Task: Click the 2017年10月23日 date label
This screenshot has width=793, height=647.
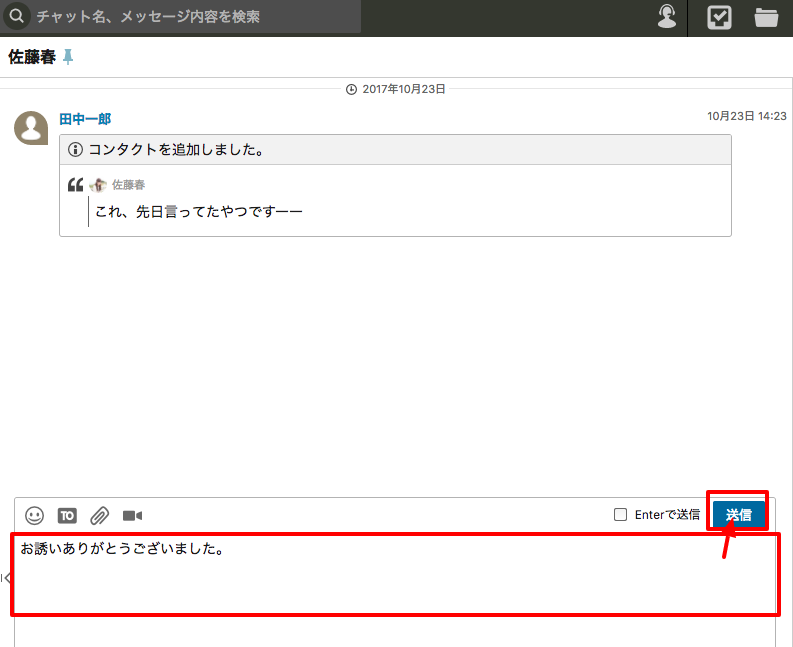Action: point(404,89)
